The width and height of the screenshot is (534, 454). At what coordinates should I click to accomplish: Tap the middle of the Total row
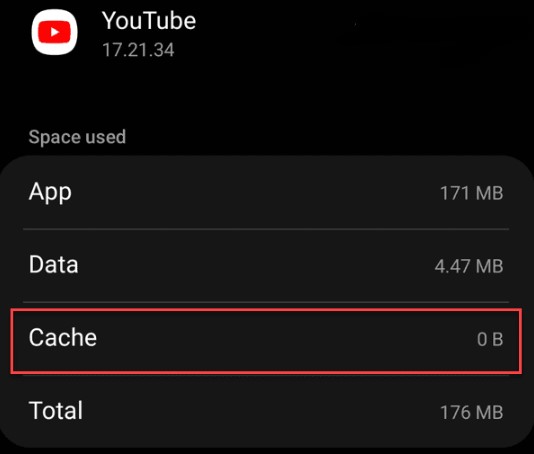click(x=266, y=411)
